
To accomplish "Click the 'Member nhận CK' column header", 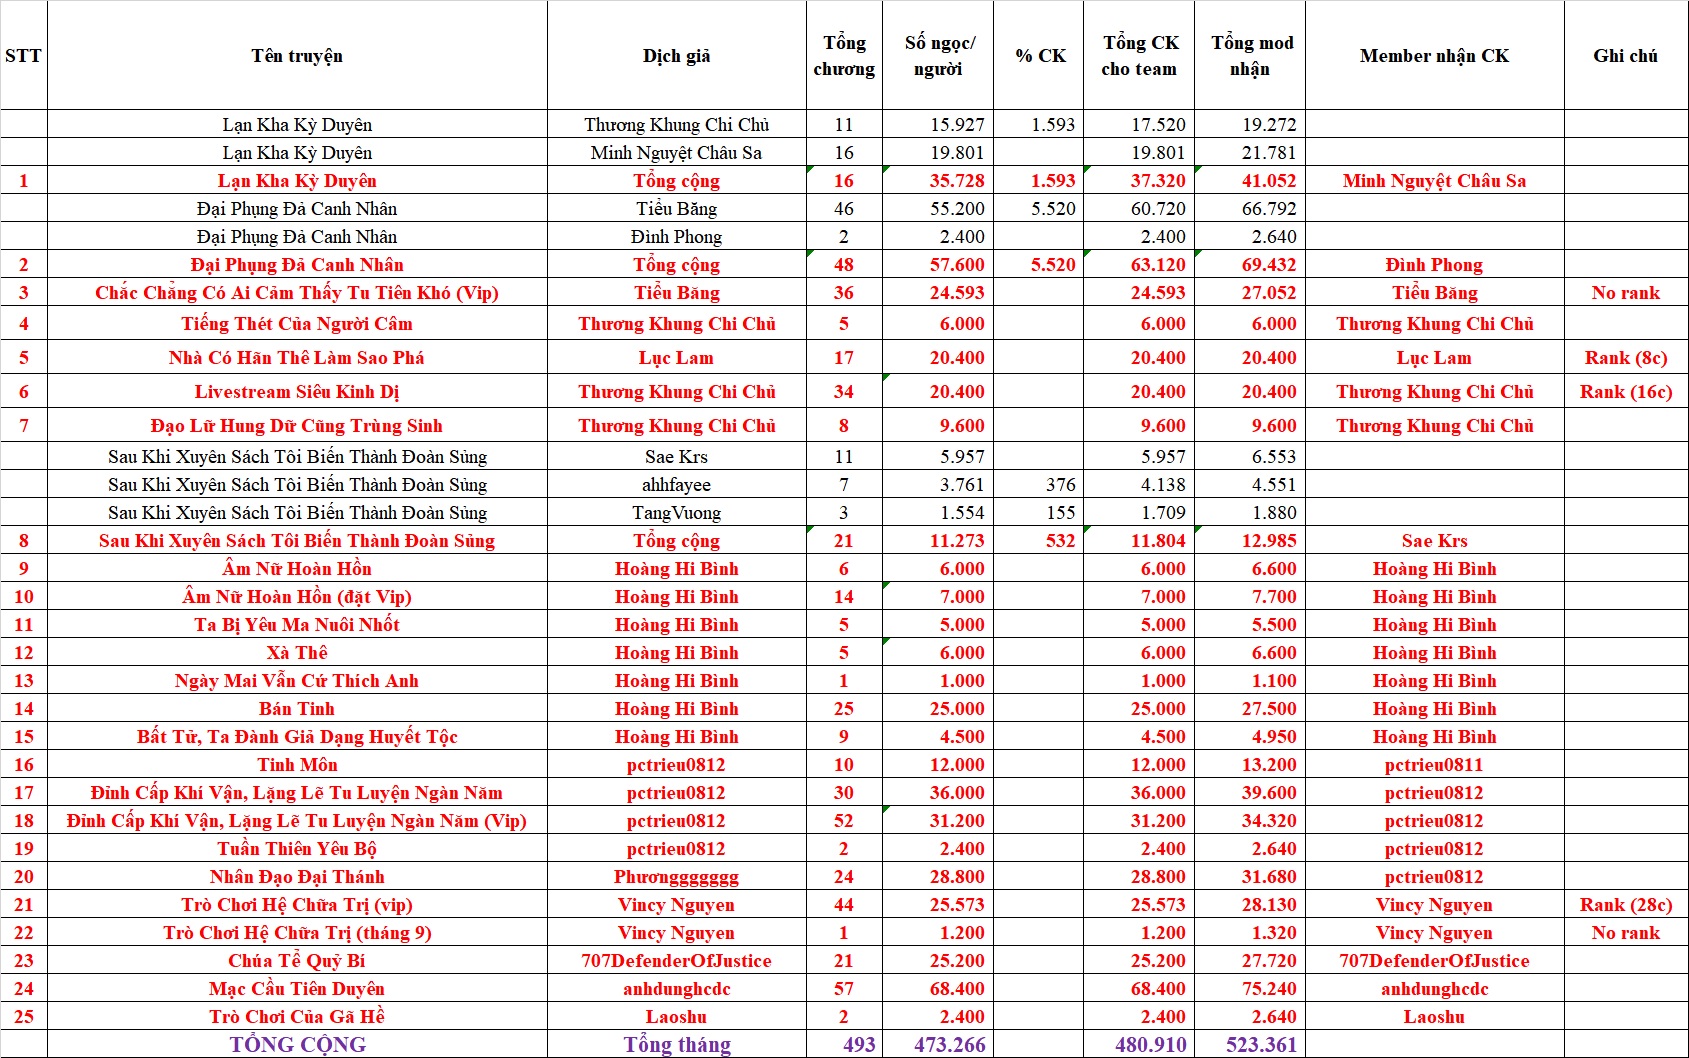I will point(1434,56).
